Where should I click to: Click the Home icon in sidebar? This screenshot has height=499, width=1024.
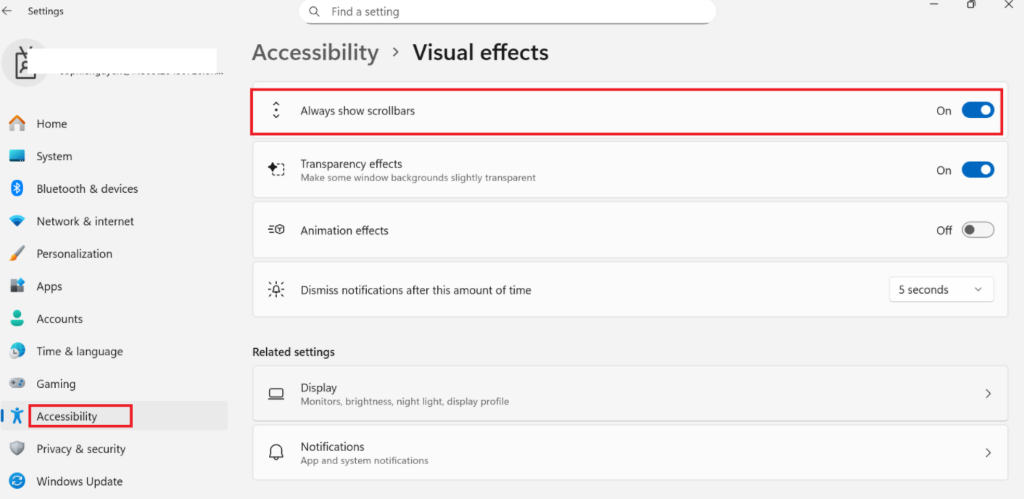(17, 124)
